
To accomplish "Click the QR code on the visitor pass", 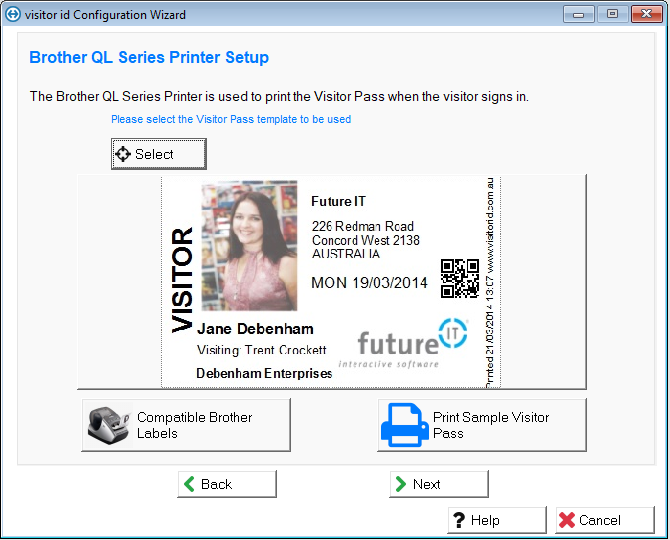I will (x=460, y=278).
